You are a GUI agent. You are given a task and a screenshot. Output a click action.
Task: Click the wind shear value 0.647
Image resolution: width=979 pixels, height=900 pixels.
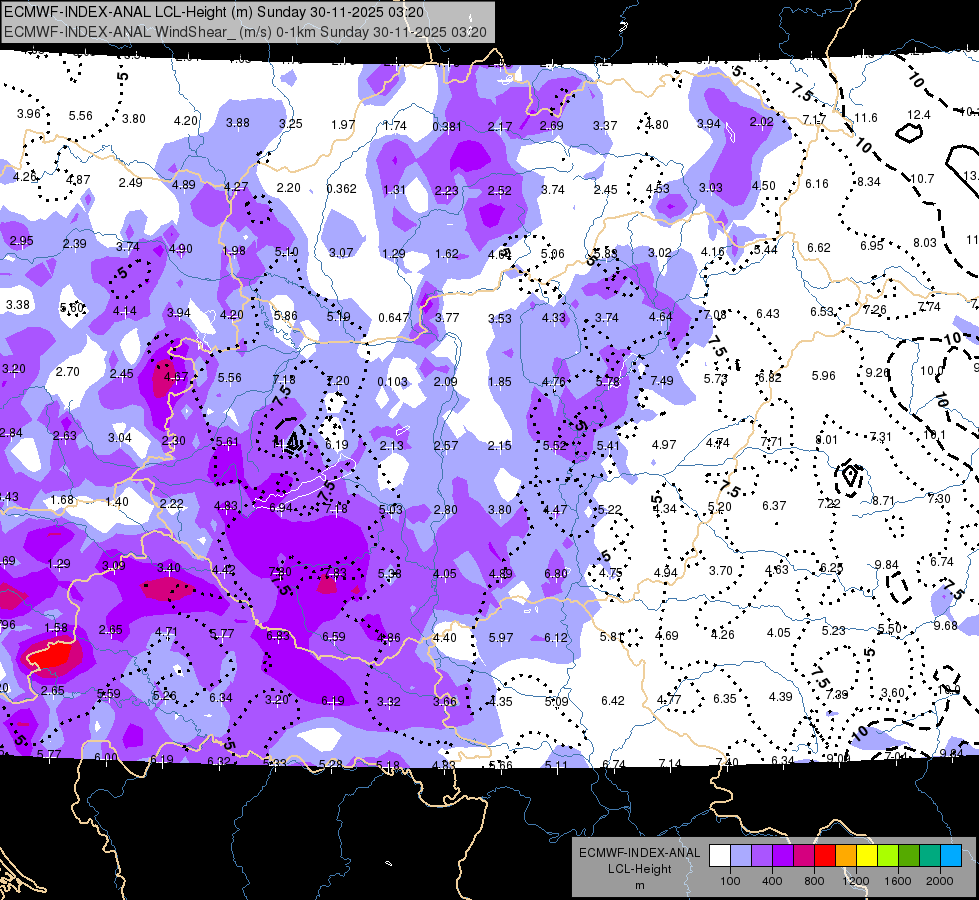coord(393,318)
